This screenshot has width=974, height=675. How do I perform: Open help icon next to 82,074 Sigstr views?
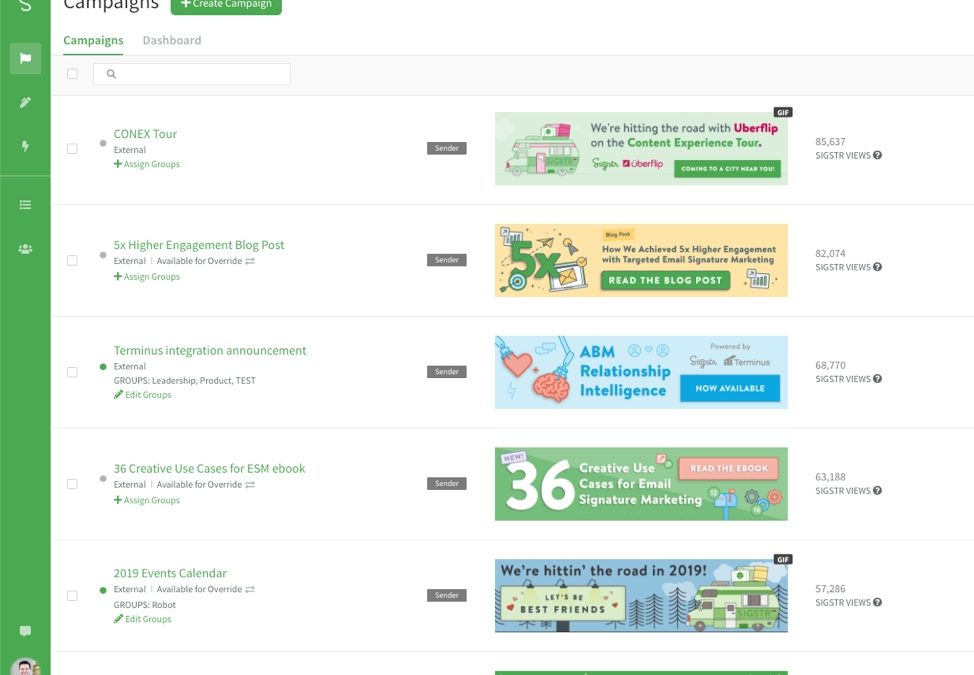click(x=877, y=267)
